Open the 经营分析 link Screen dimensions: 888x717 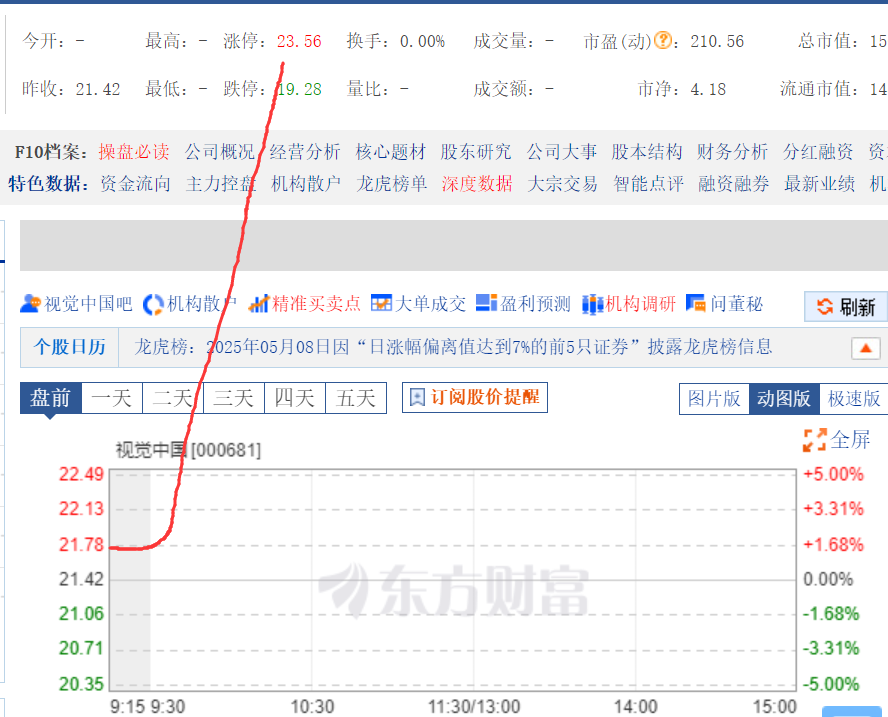[305, 152]
